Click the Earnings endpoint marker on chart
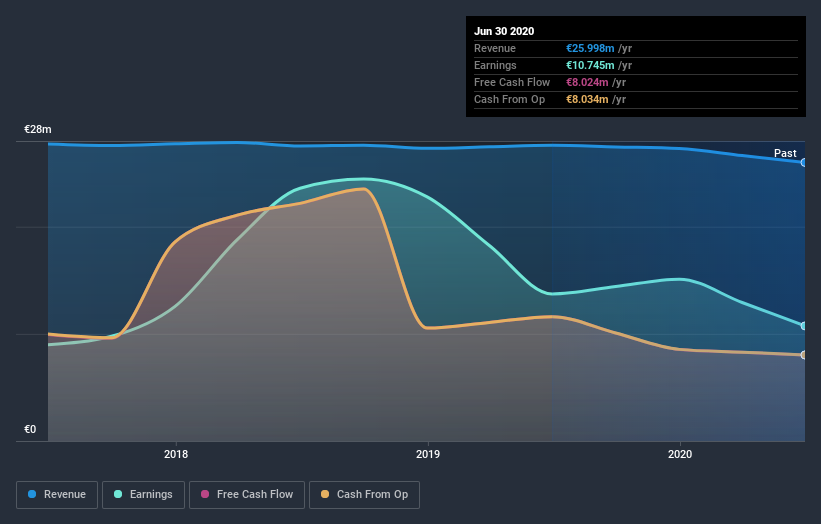The image size is (821, 524). pyautogui.click(x=804, y=326)
